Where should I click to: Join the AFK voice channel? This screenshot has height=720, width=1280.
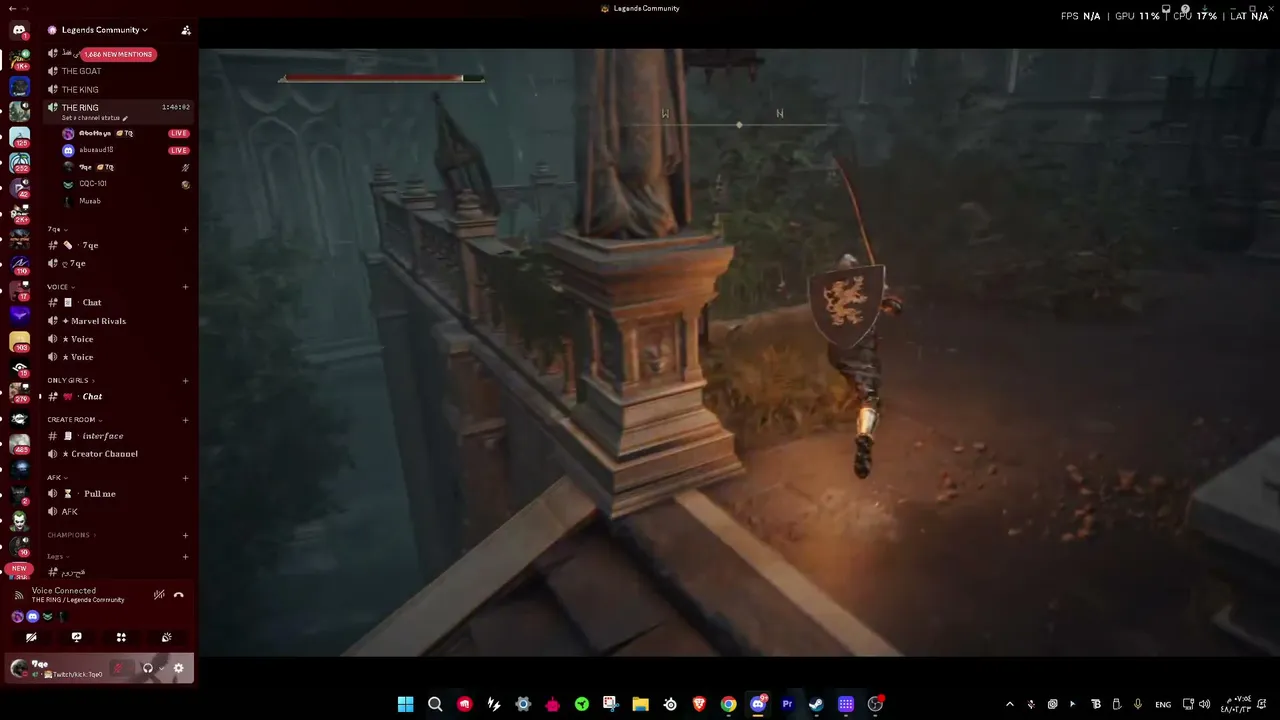117,512
